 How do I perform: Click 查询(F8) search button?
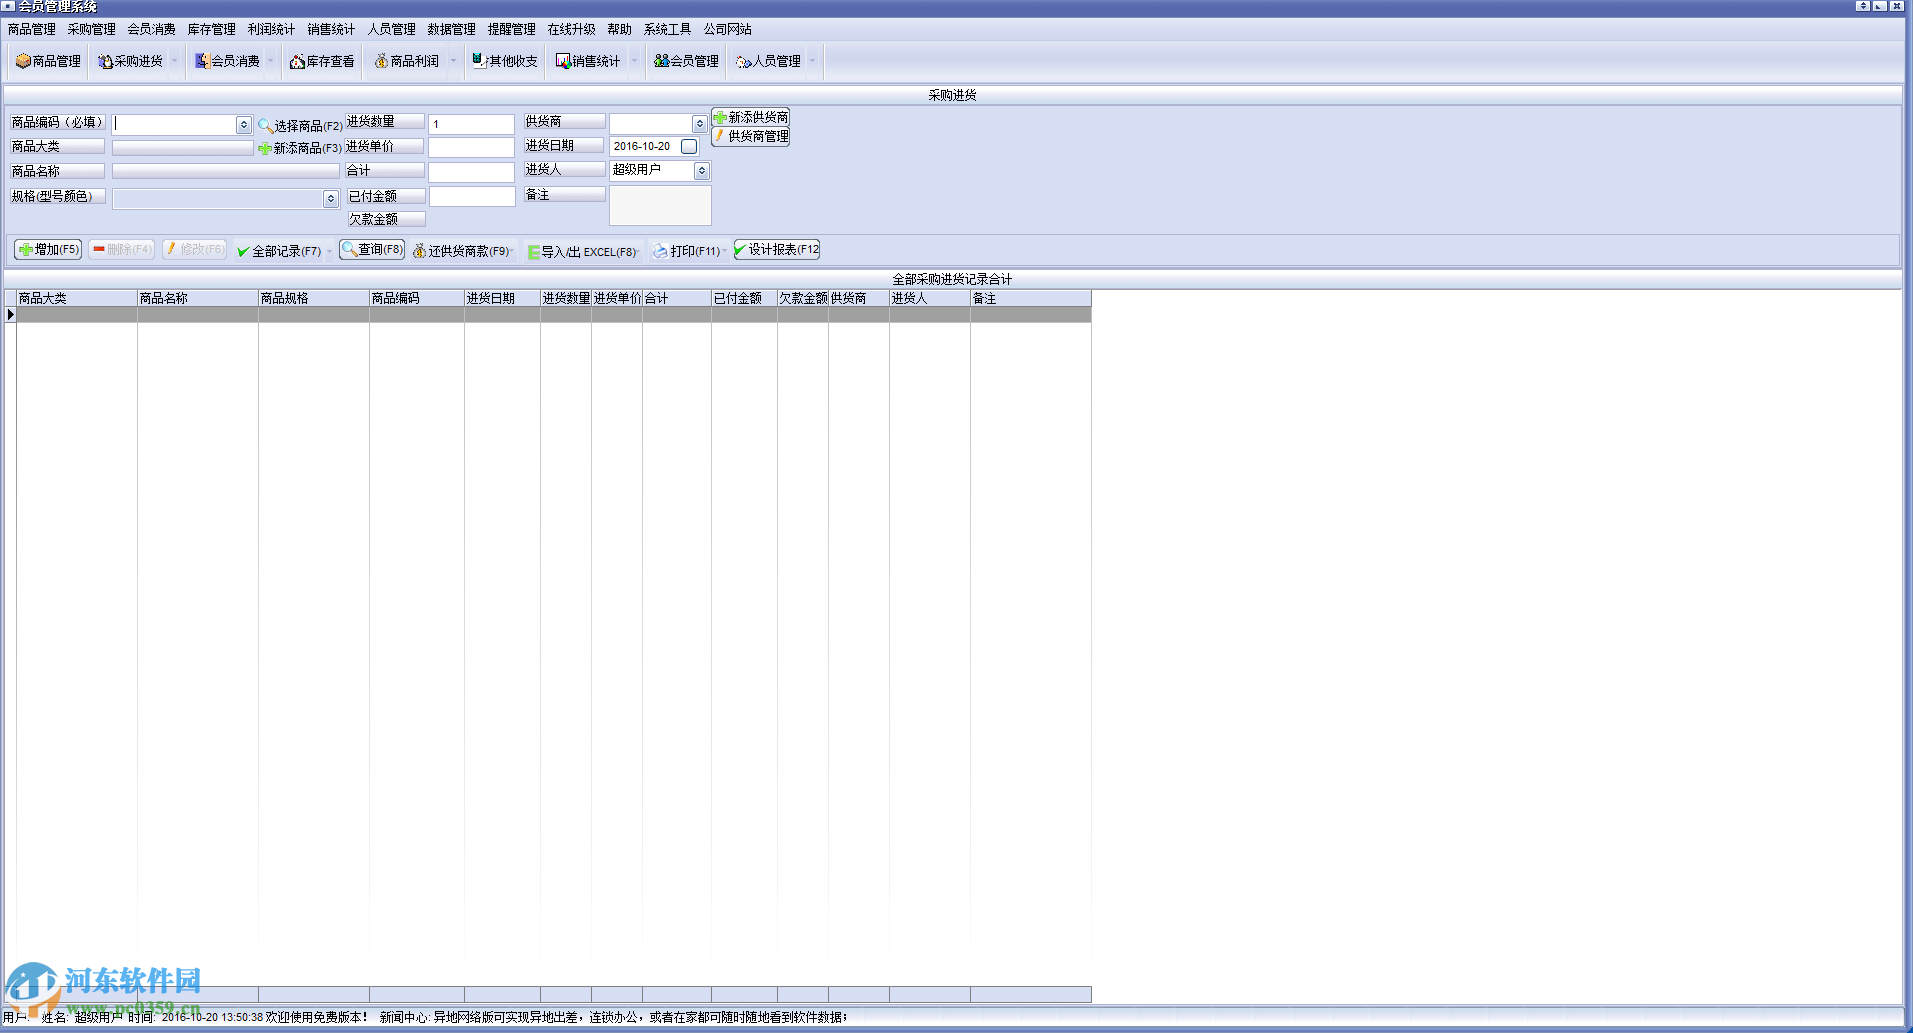tap(372, 249)
